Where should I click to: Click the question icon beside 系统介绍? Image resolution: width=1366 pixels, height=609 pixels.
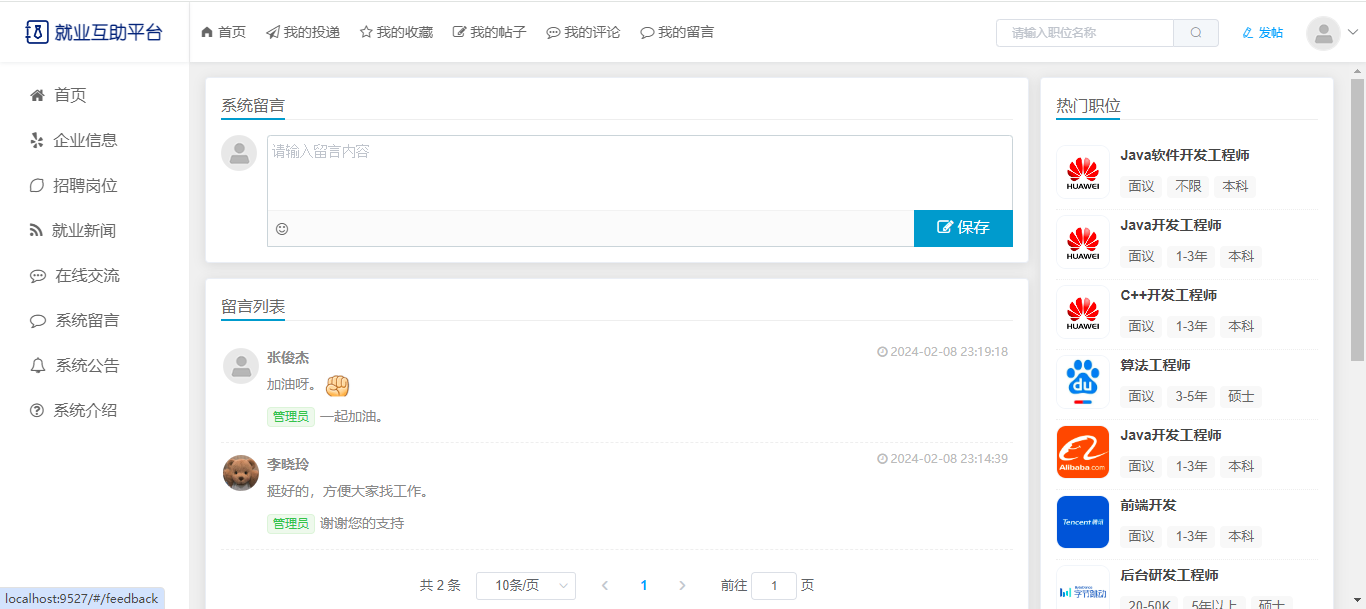point(37,411)
